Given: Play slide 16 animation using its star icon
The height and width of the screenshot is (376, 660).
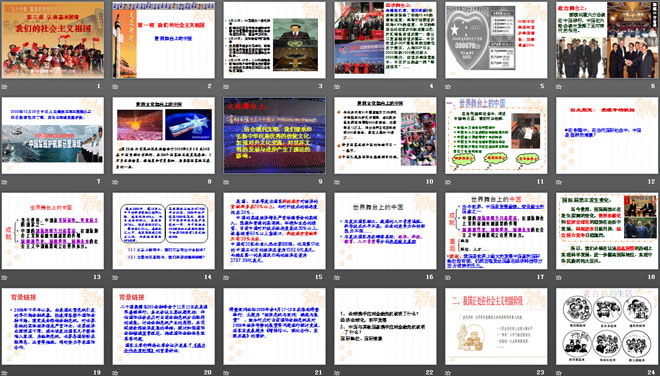Looking at the screenshot, I should (337, 277).
